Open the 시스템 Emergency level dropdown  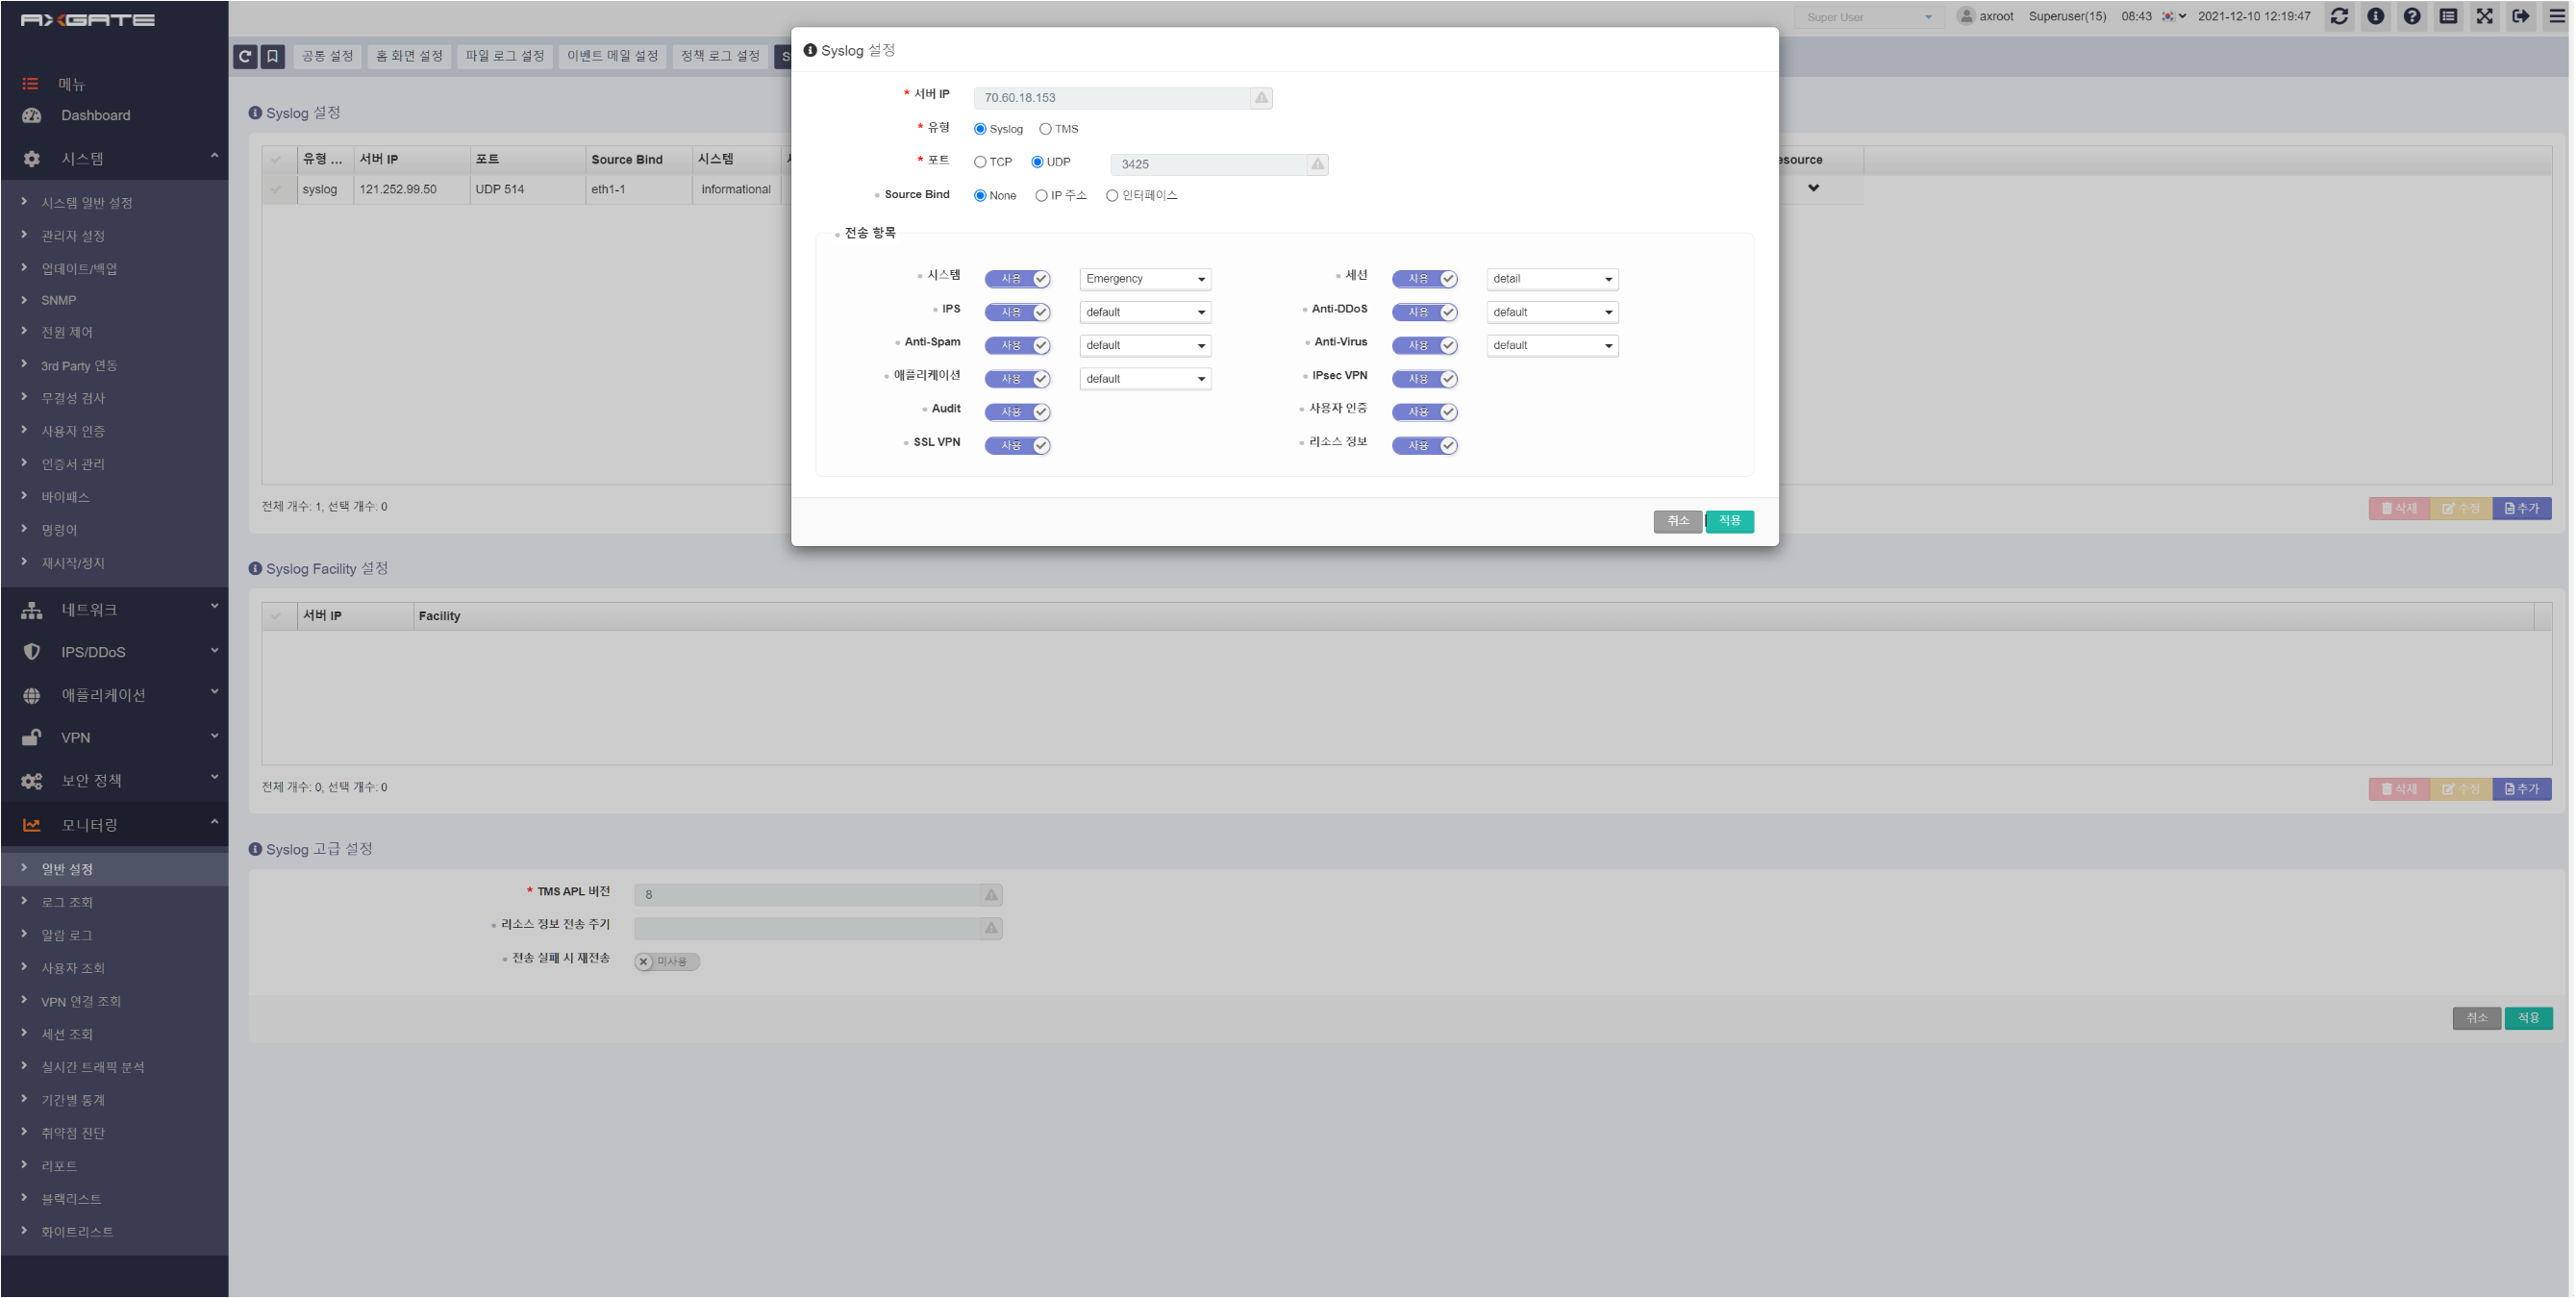[1145, 279]
